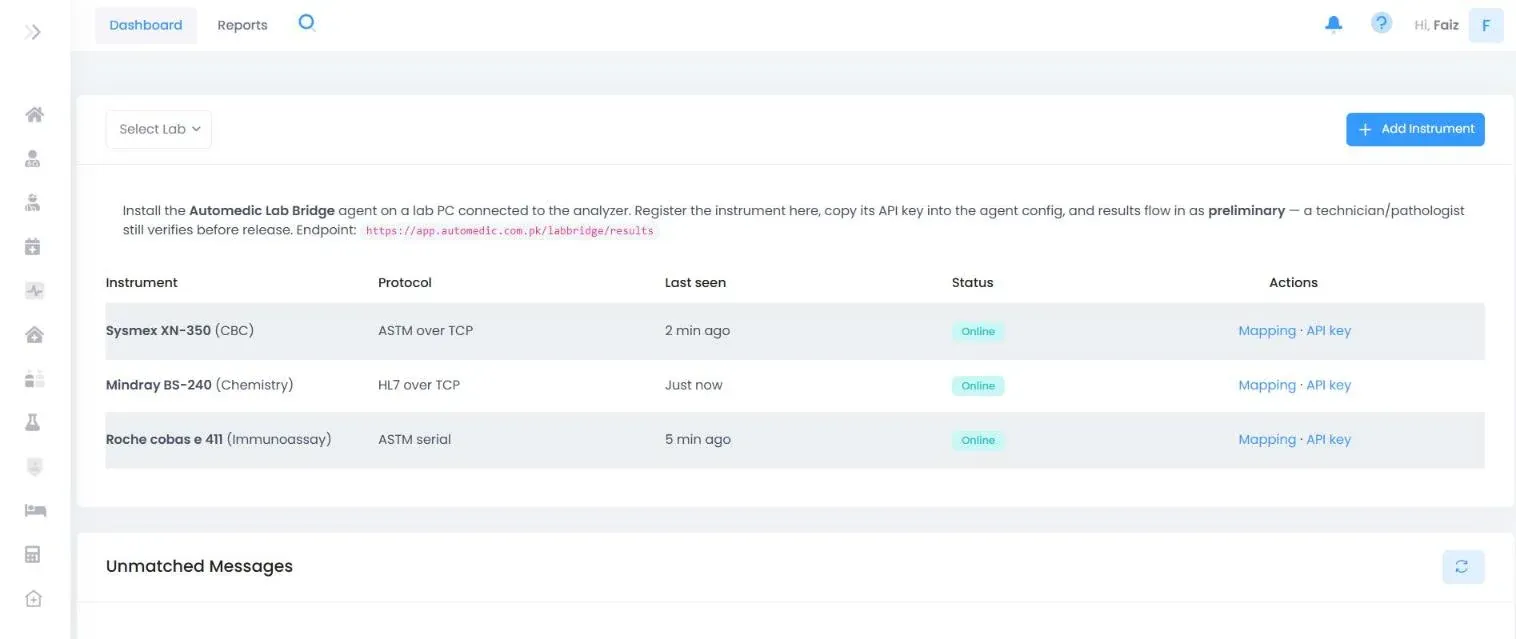Open the laboratory flask icon in sidebar

33,423
